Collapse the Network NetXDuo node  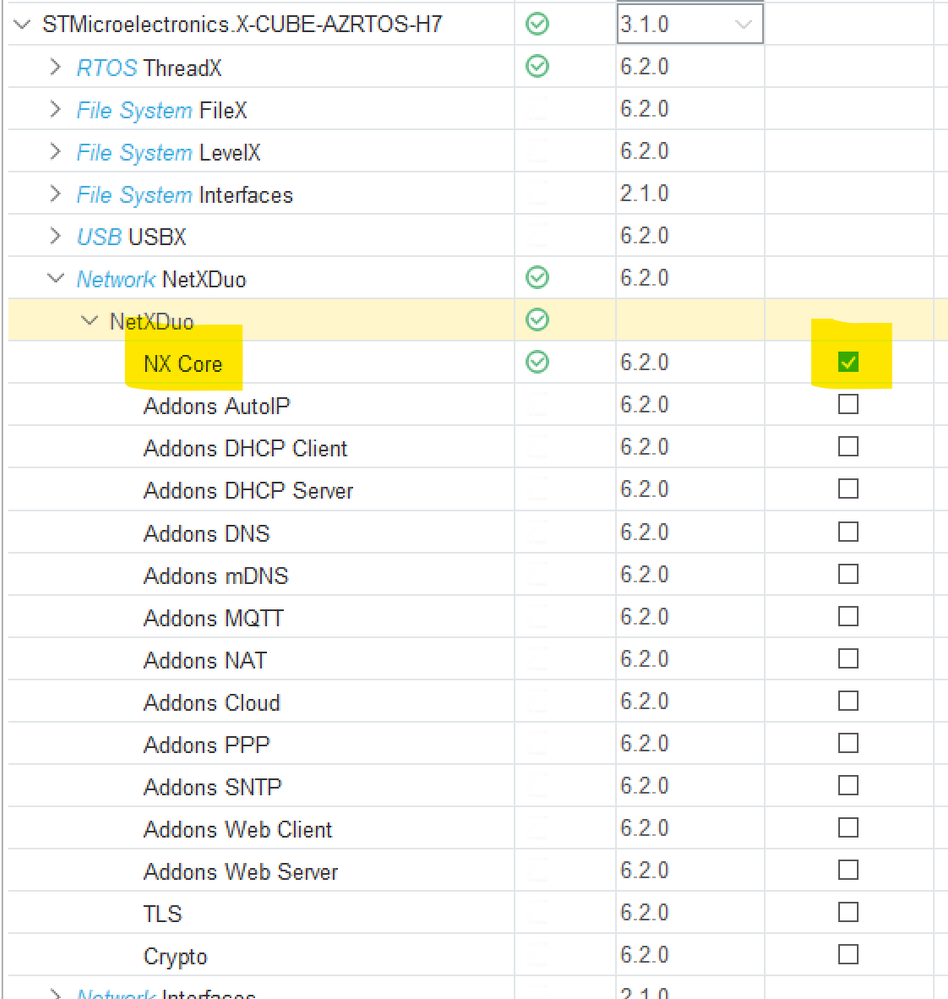pos(55,278)
